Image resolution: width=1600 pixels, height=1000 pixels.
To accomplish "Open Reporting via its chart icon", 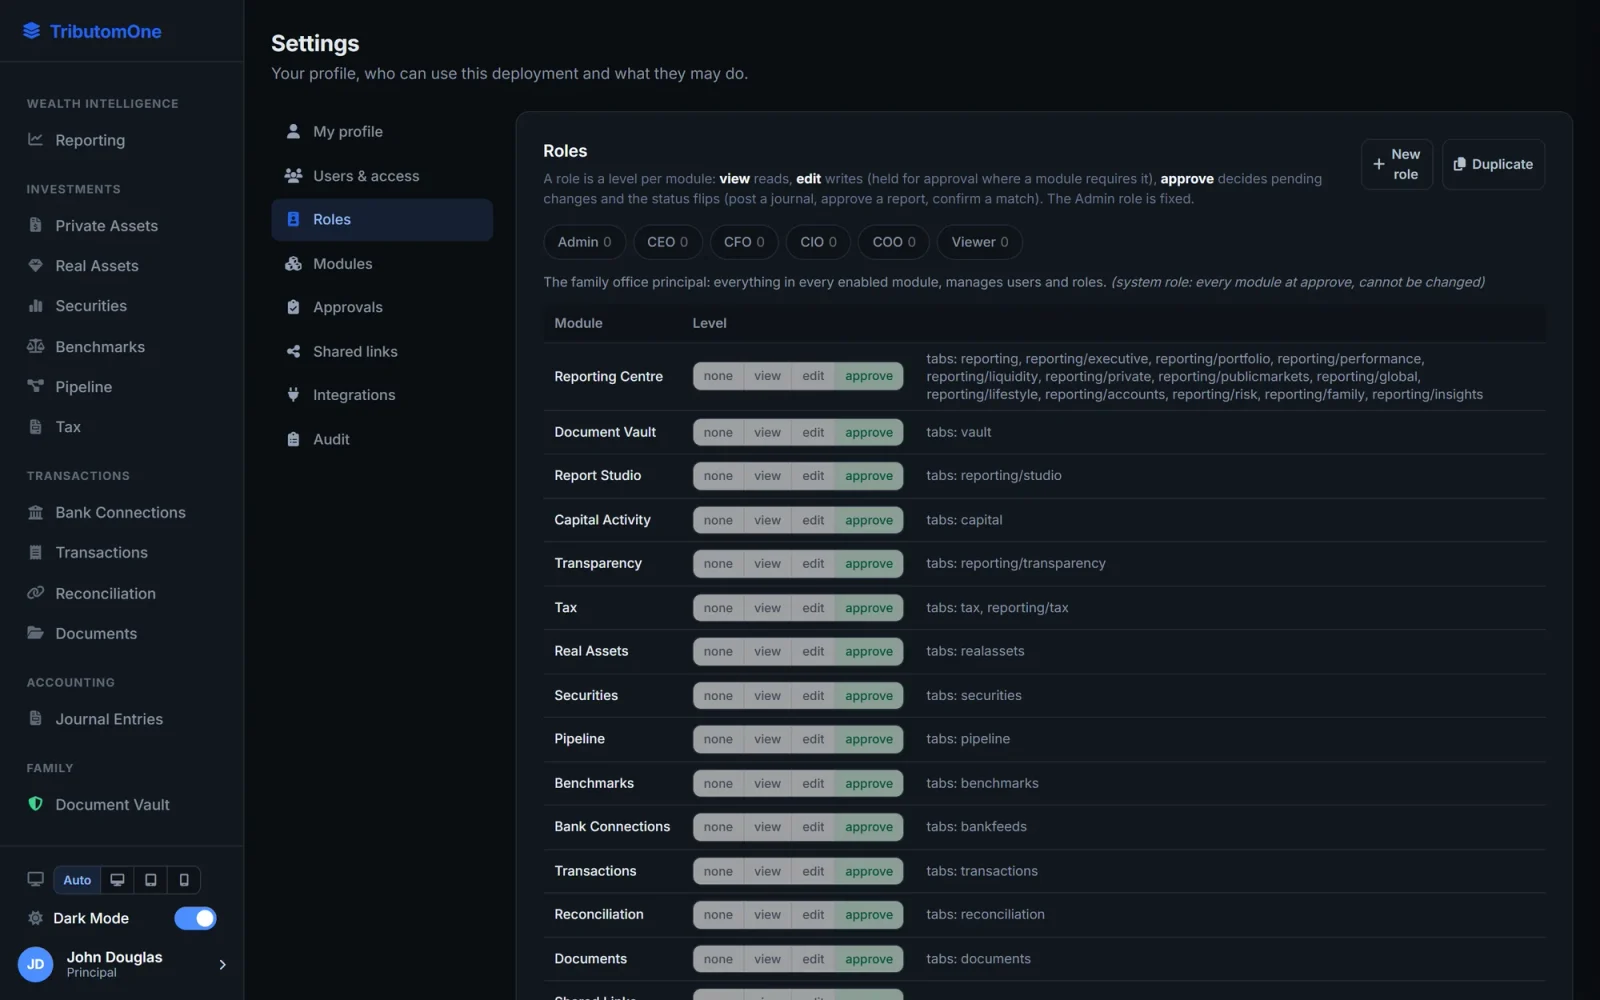I will tap(35, 140).
